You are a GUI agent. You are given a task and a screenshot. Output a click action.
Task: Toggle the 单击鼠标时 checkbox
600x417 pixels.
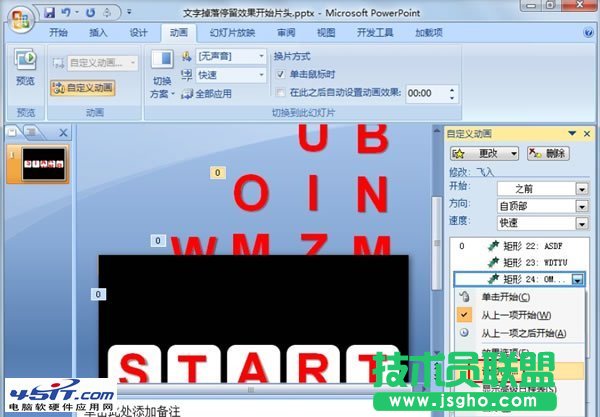[280, 74]
